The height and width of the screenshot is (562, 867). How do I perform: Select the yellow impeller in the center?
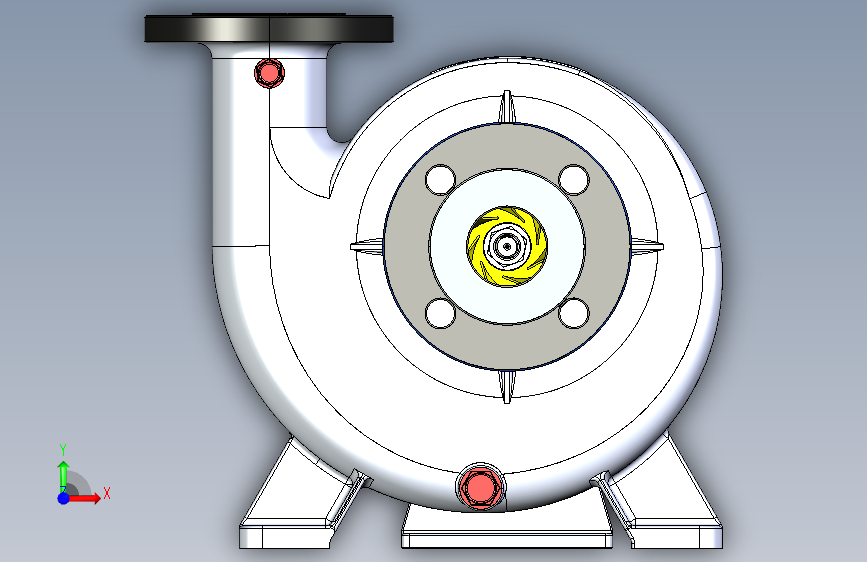click(507, 247)
